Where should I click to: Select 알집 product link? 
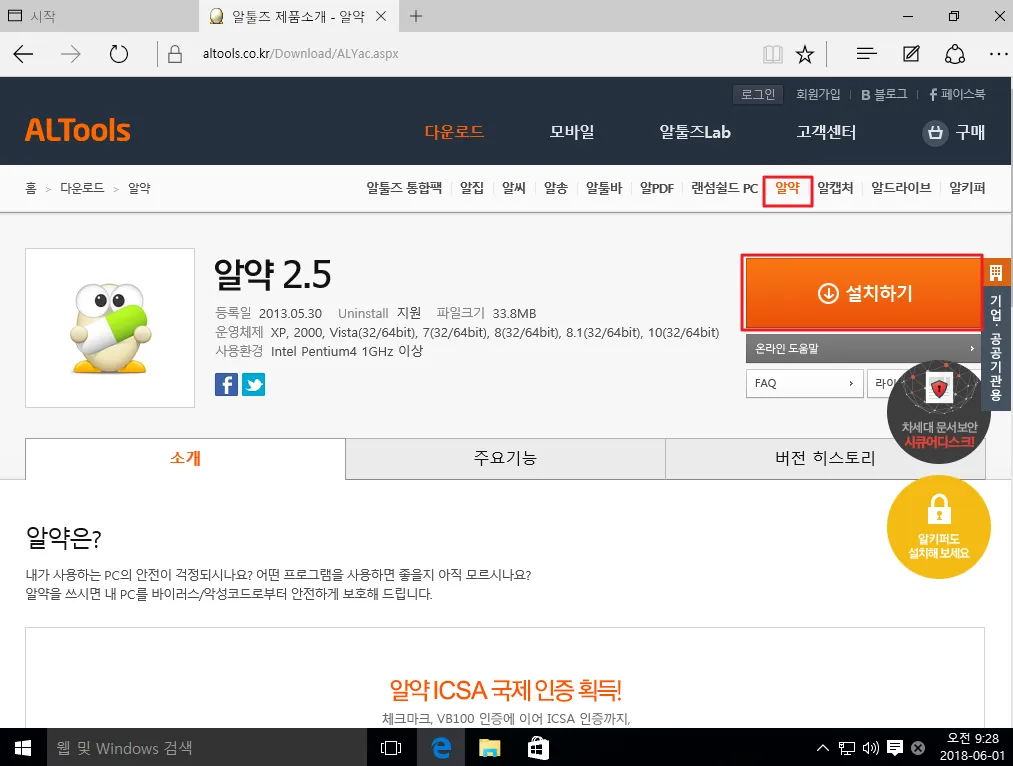[472, 188]
